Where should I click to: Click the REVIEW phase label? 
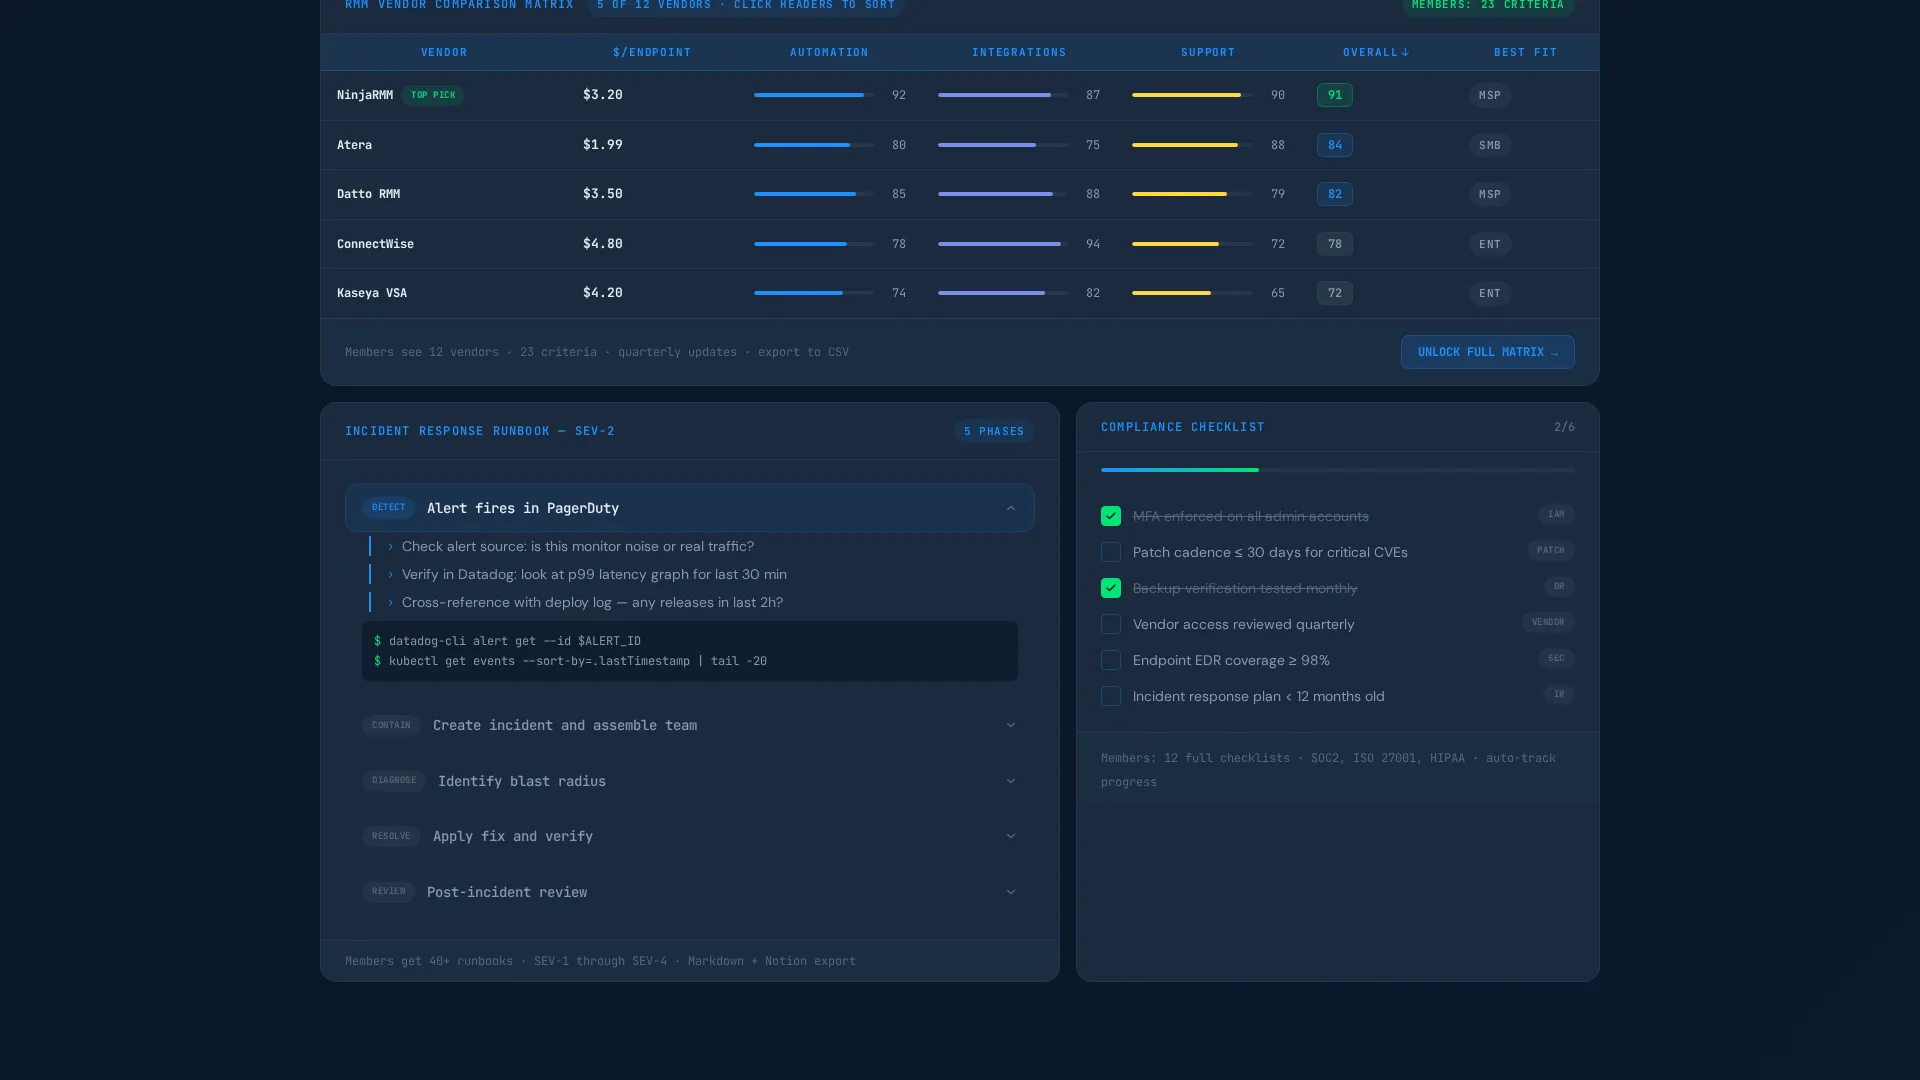coord(388,891)
